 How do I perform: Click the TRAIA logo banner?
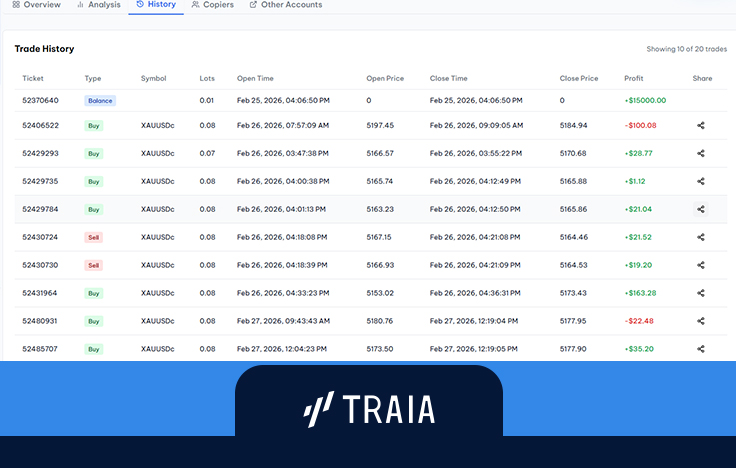pos(368,408)
